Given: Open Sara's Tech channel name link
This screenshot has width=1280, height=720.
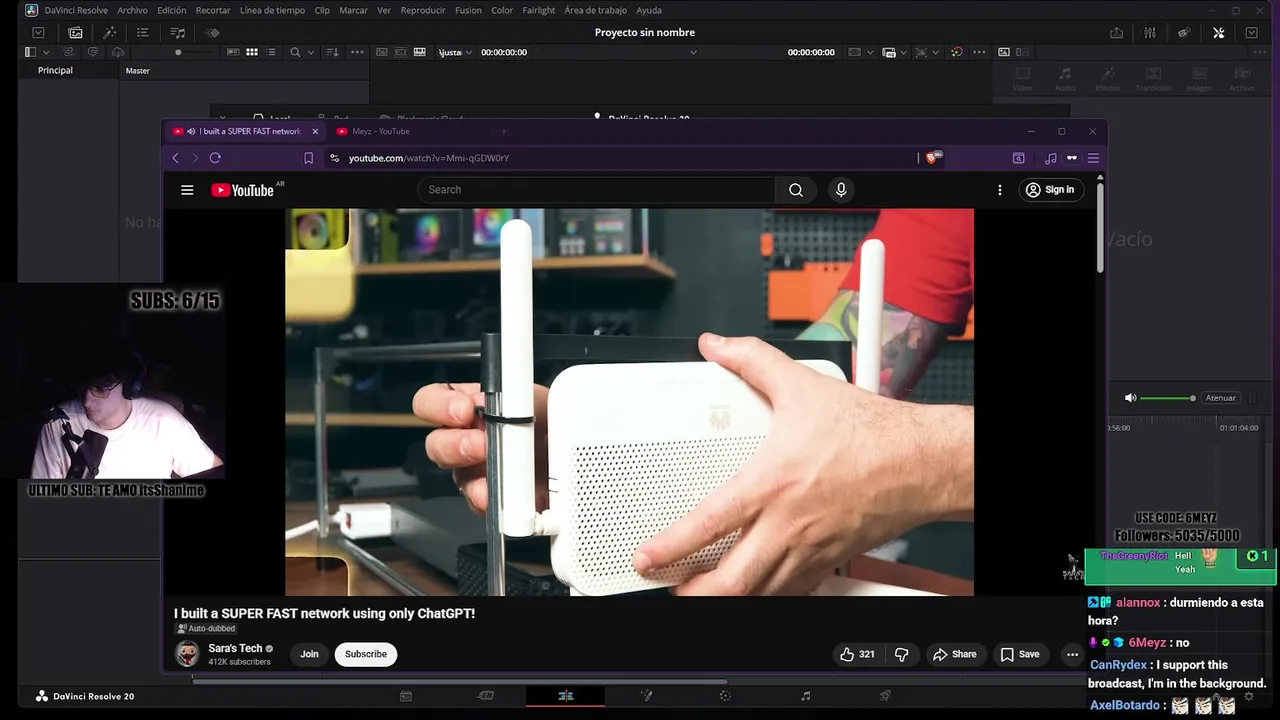Looking at the screenshot, I should click(235, 648).
